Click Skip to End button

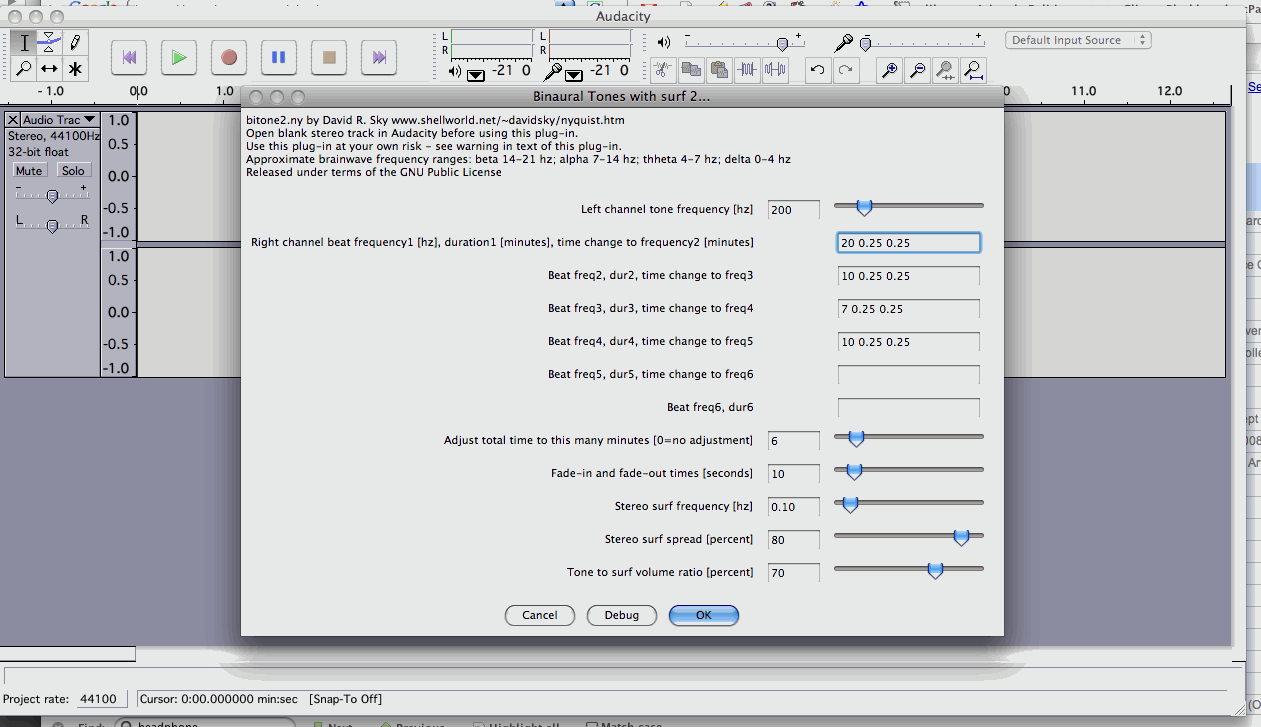click(x=379, y=57)
